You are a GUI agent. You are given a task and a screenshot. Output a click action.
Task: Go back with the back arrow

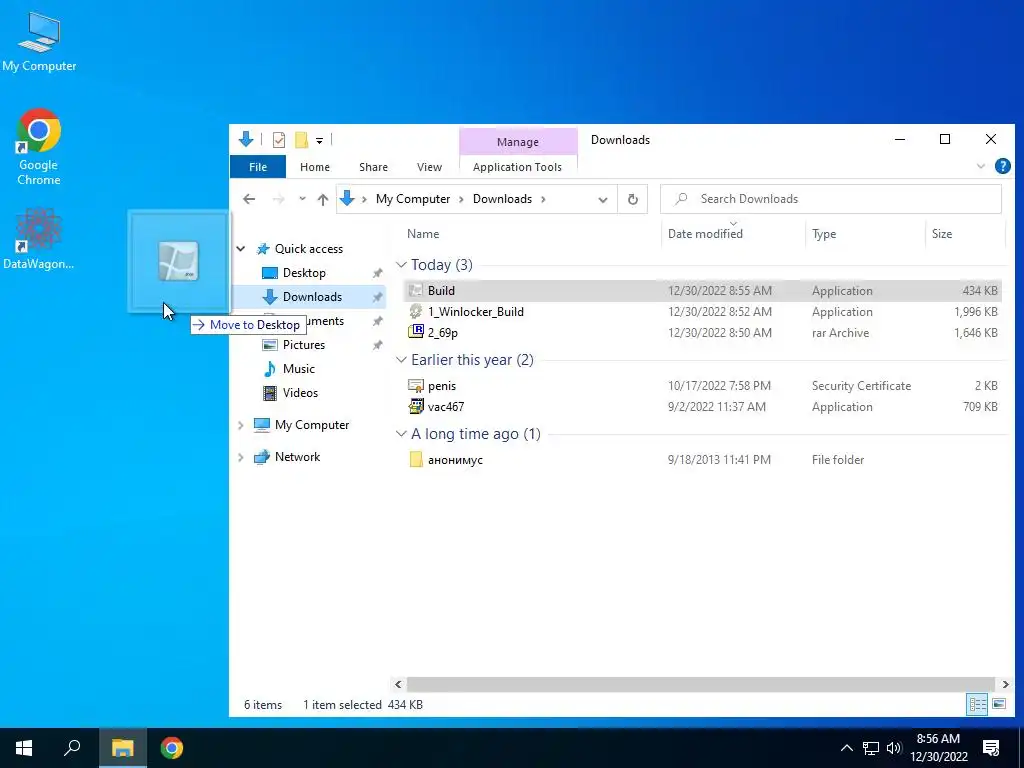pyautogui.click(x=249, y=199)
